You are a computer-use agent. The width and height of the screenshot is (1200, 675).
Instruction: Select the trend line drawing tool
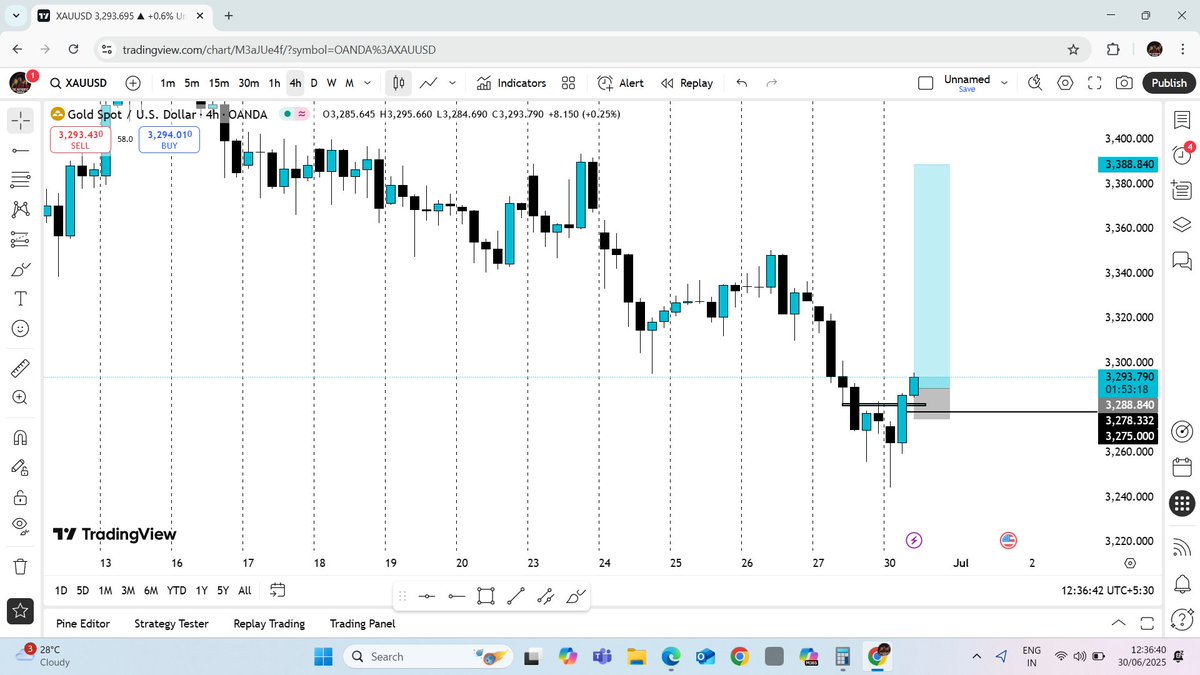click(20, 150)
